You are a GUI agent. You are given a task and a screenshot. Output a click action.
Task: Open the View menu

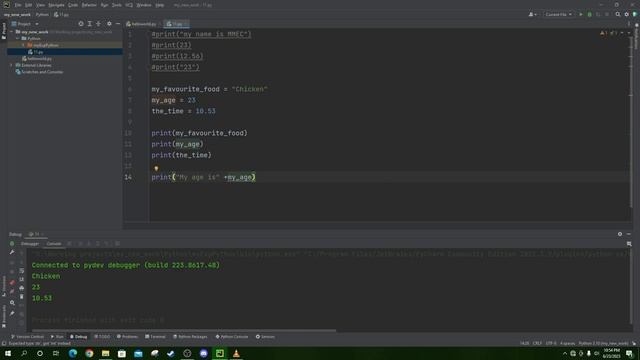[x=40, y=5]
